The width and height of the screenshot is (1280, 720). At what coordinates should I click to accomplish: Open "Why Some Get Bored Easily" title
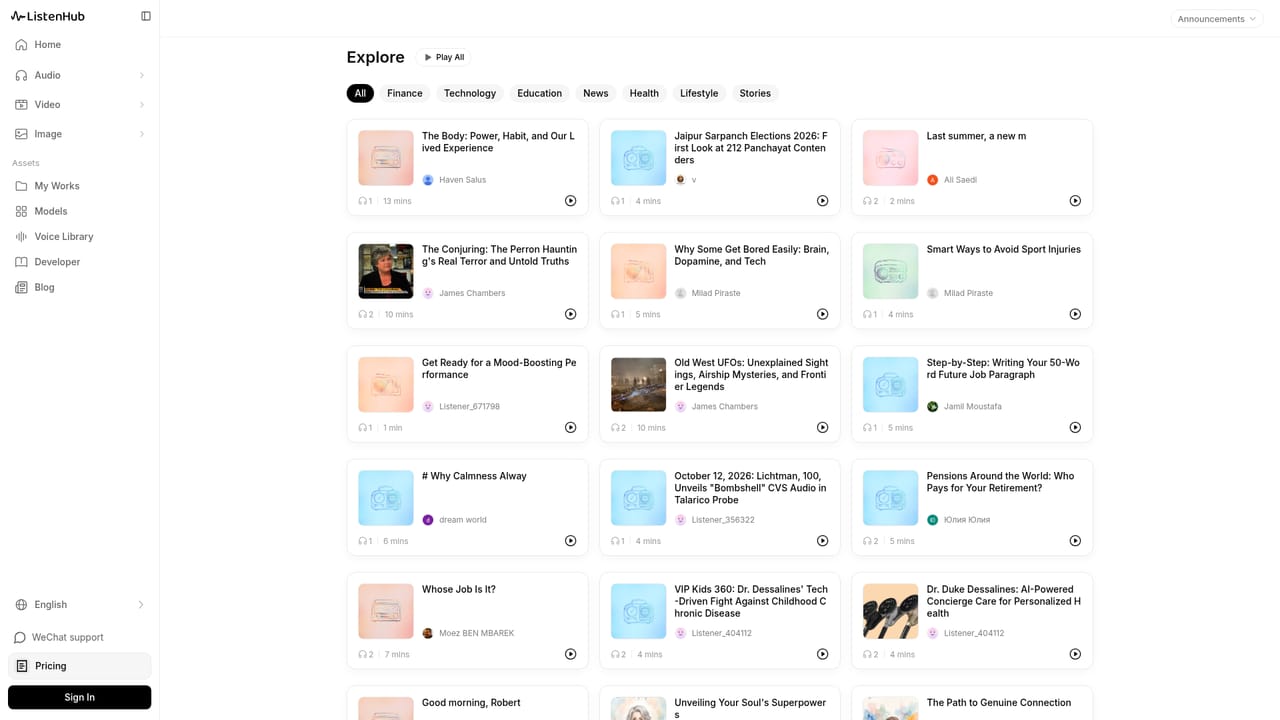point(752,255)
